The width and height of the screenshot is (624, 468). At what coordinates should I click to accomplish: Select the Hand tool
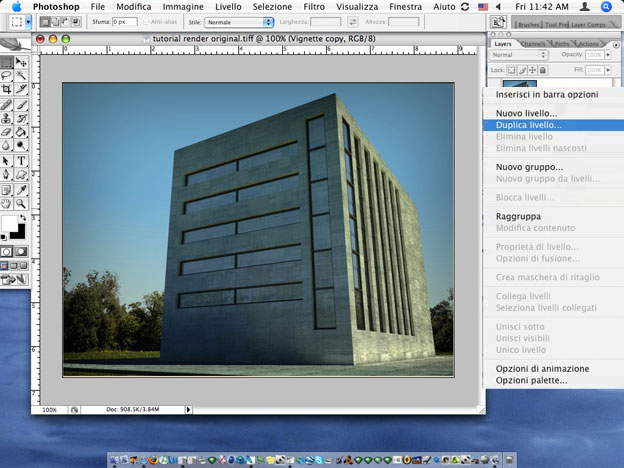[7, 202]
